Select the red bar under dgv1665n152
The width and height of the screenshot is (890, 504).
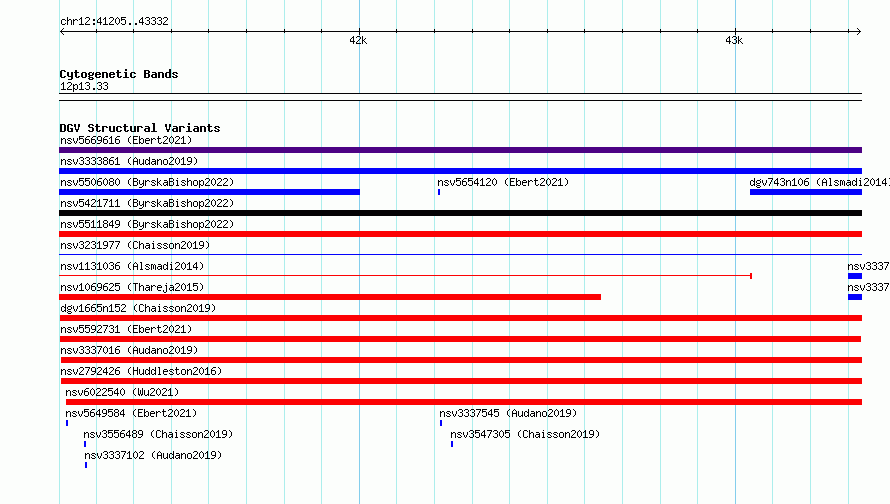tap(460, 318)
